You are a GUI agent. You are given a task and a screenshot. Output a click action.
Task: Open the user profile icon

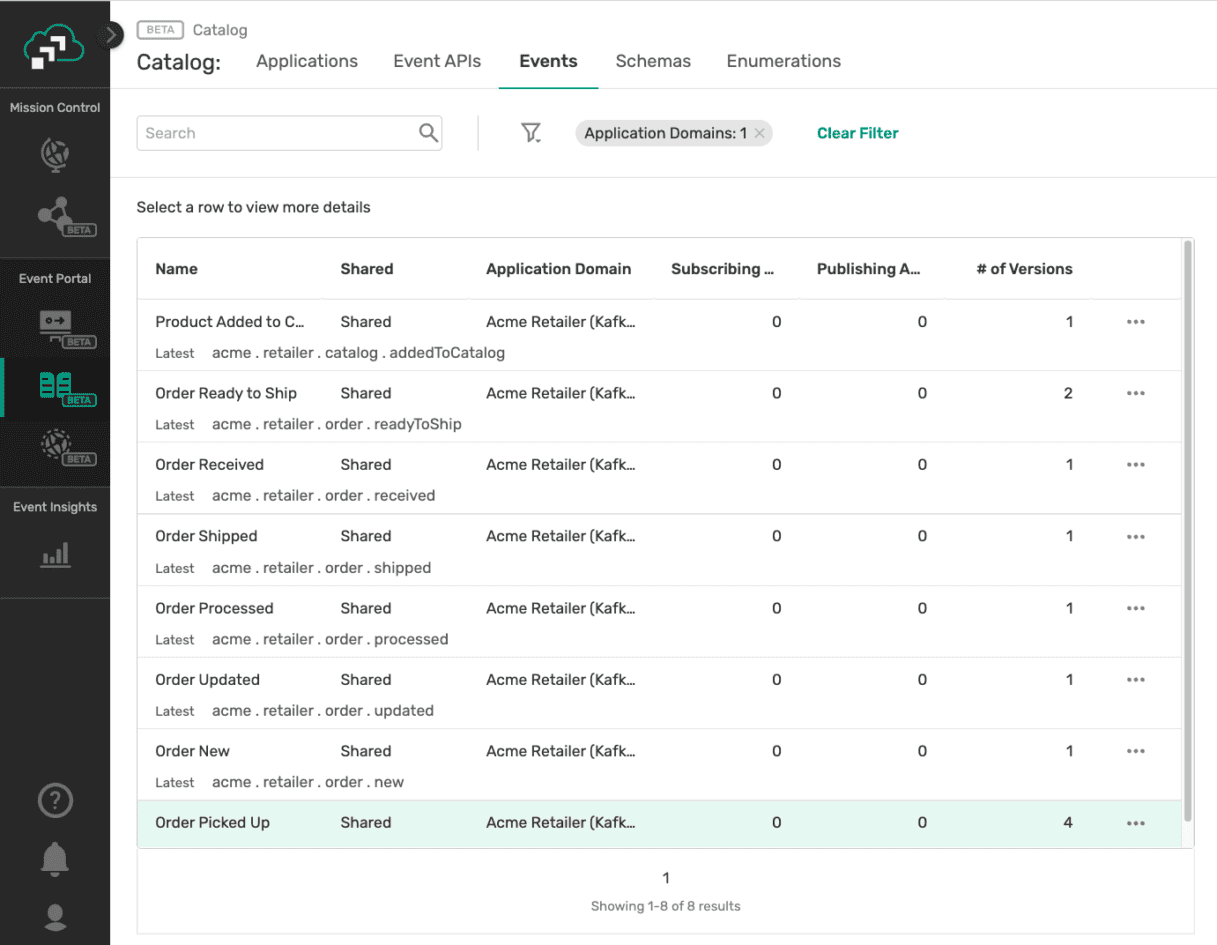[55, 917]
